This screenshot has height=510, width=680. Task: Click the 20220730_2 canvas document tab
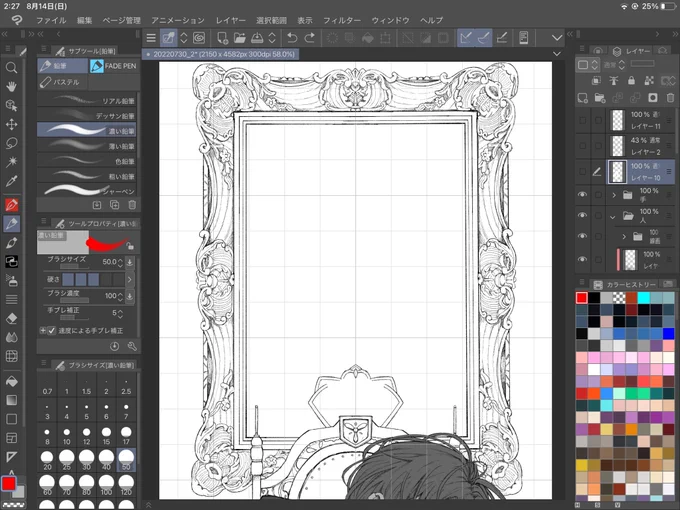click(220, 54)
